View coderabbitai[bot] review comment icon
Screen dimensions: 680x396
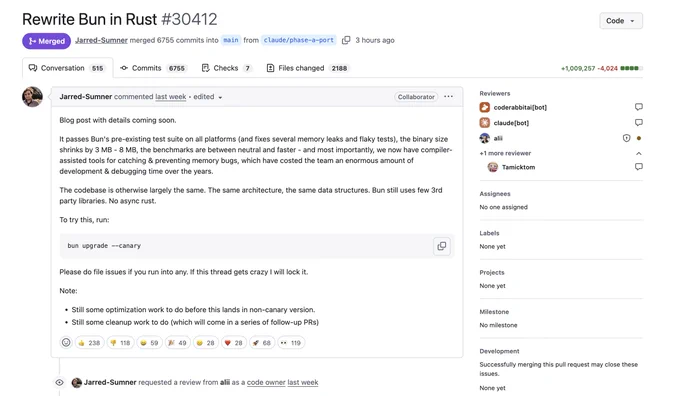click(638, 107)
